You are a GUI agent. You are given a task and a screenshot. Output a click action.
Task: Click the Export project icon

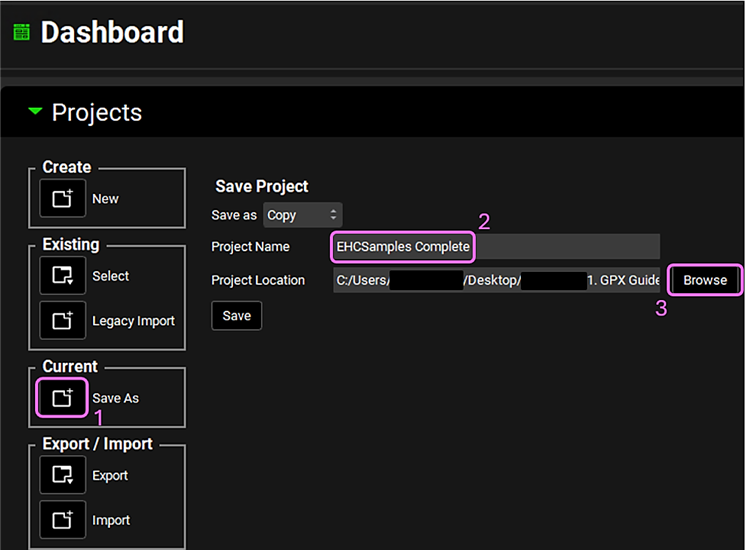63,475
